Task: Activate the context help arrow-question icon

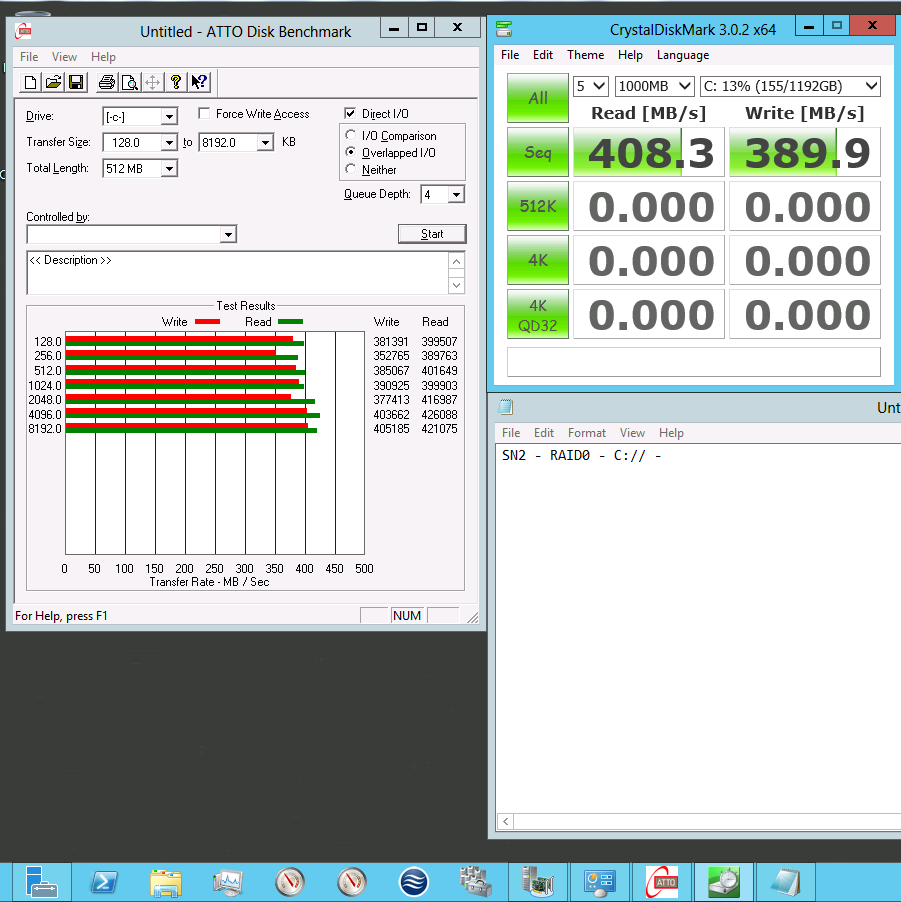Action: coord(199,82)
